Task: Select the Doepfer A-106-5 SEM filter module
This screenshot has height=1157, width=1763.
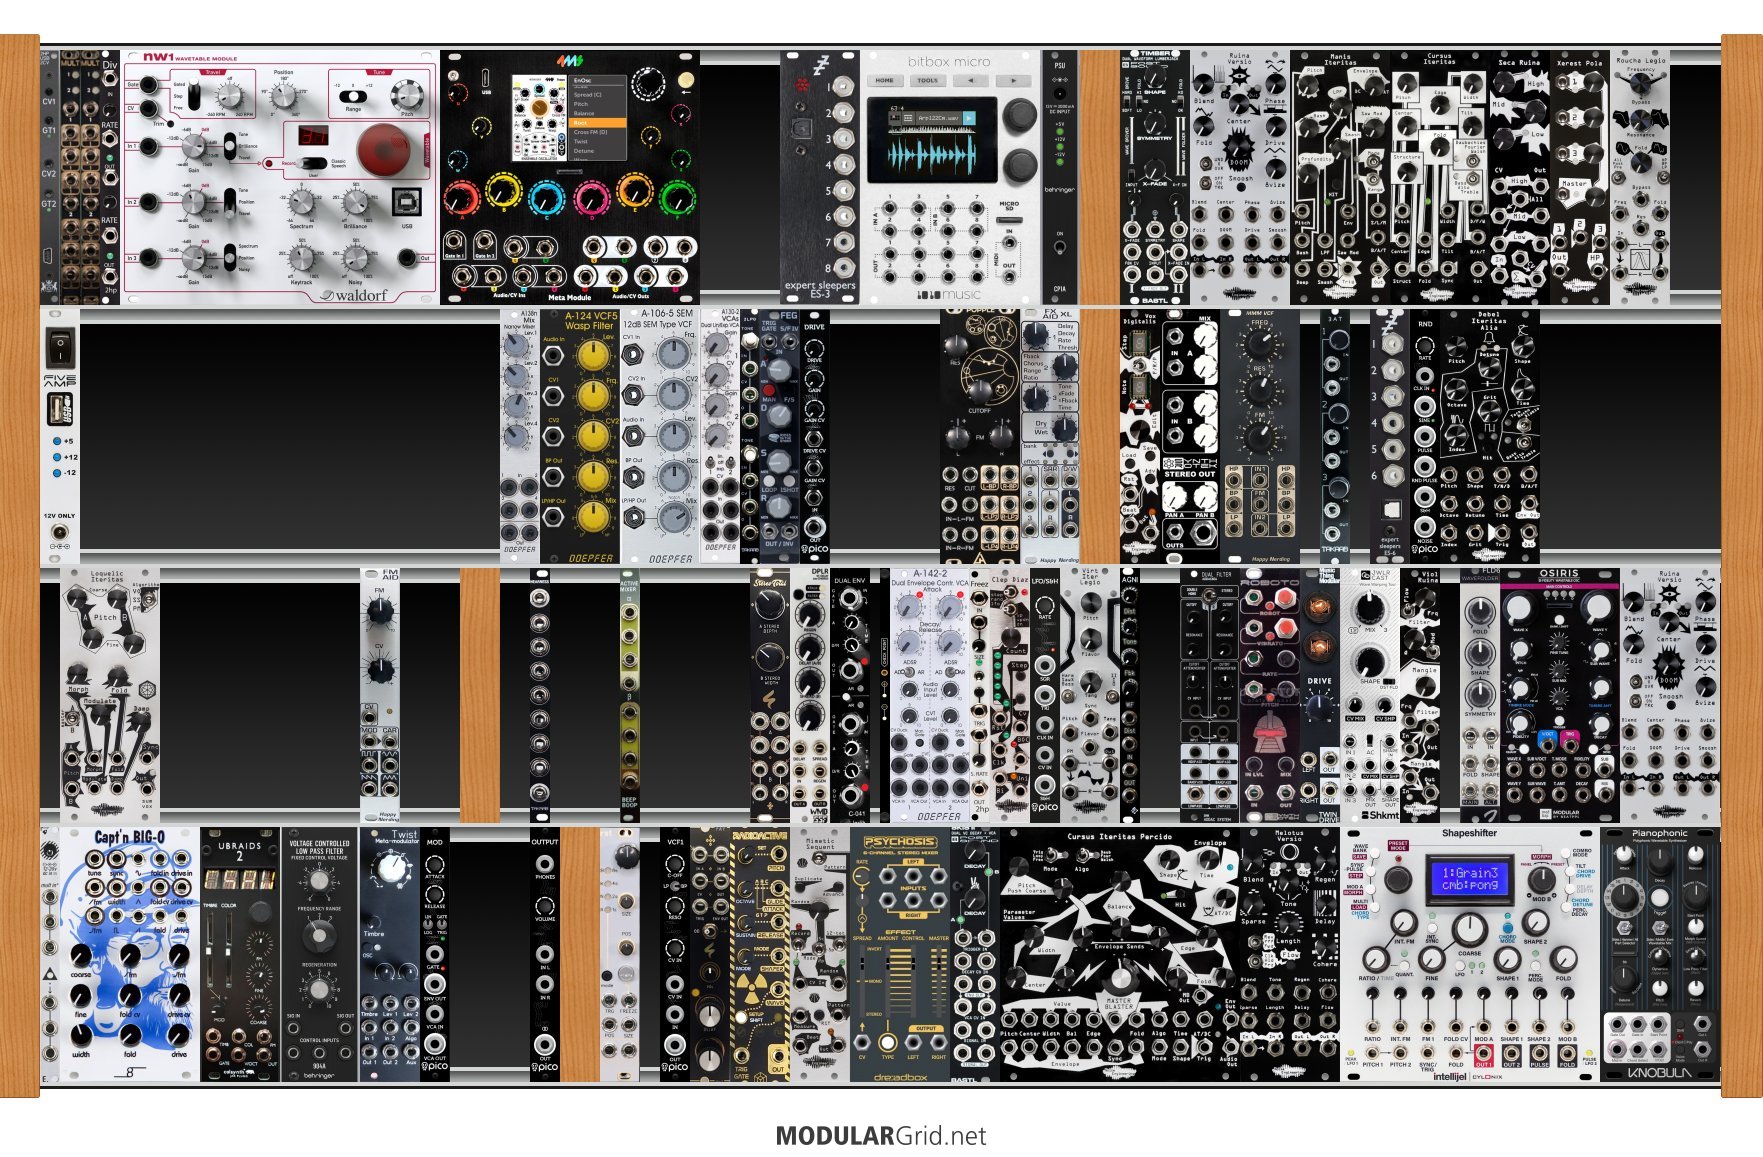Action: tap(660, 436)
